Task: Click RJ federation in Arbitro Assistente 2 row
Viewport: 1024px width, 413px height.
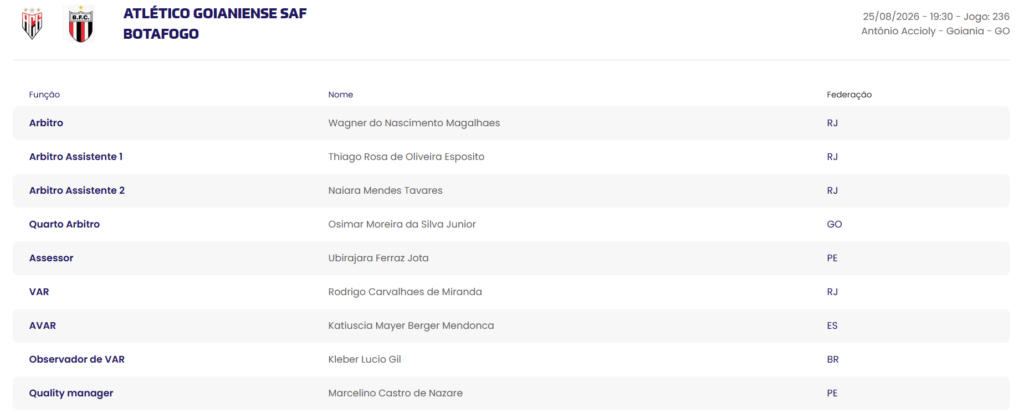Action: [832, 191]
